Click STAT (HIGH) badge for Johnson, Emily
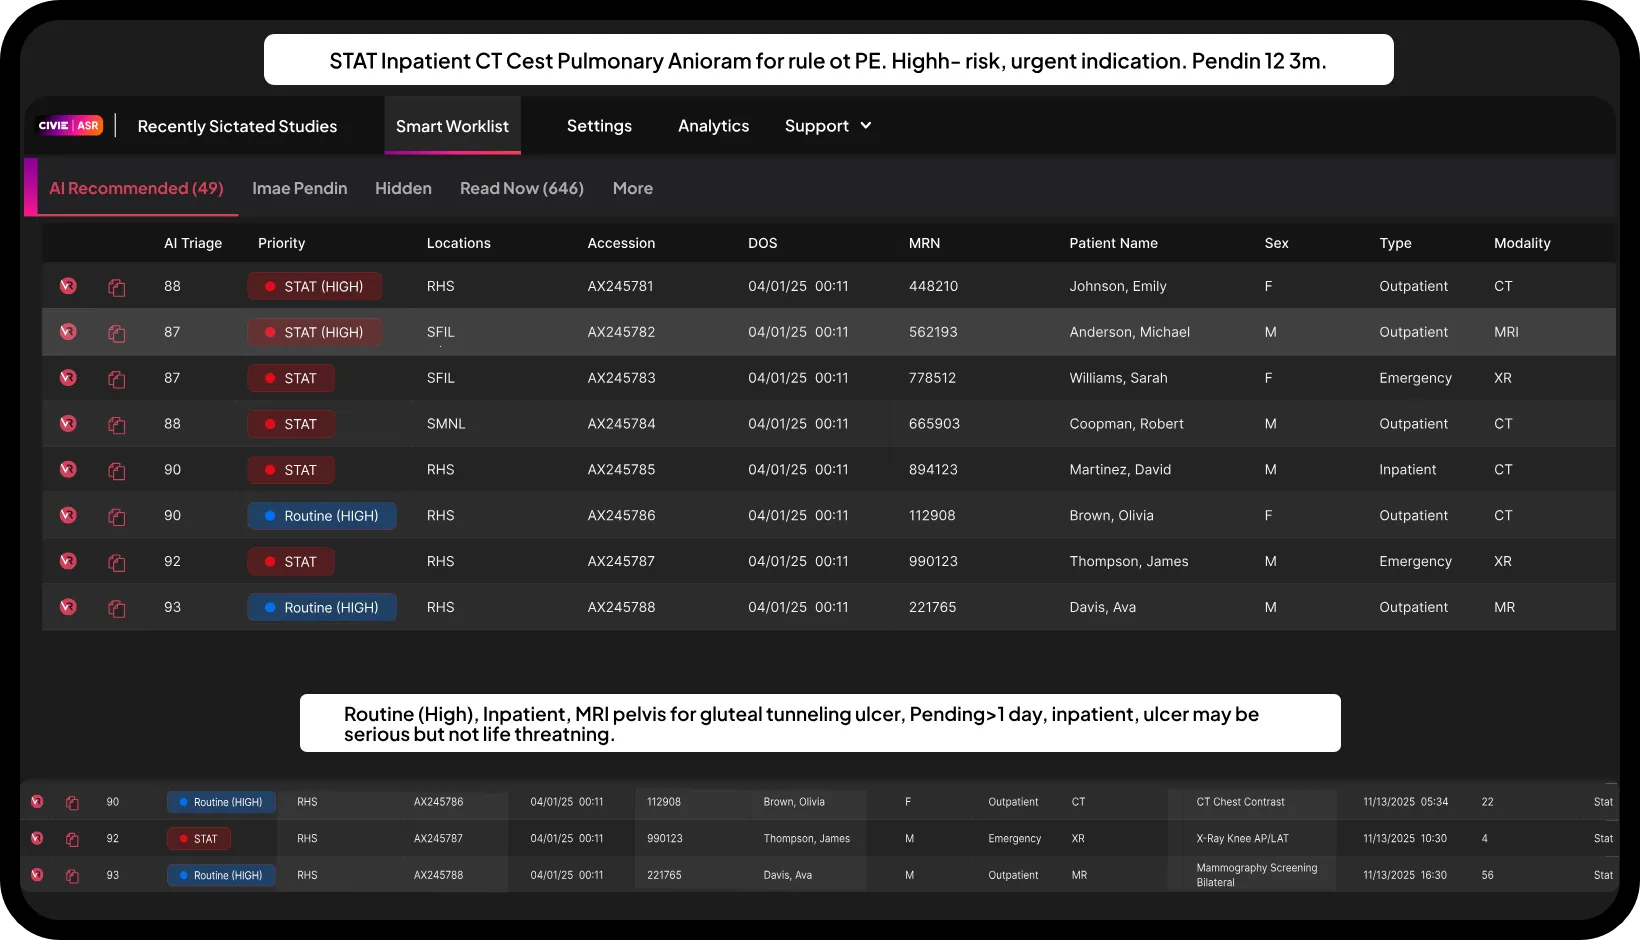Image resolution: width=1640 pixels, height=940 pixels. click(315, 287)
